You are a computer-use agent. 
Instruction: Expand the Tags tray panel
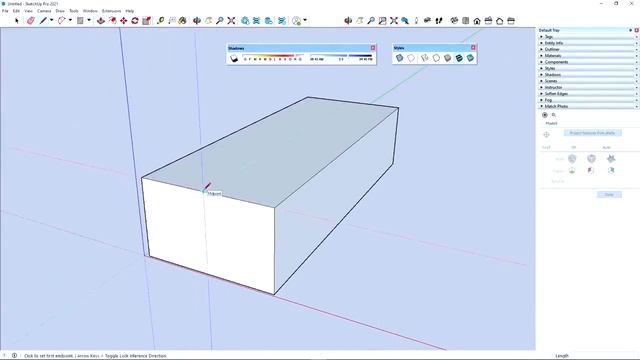pos(588,37)
